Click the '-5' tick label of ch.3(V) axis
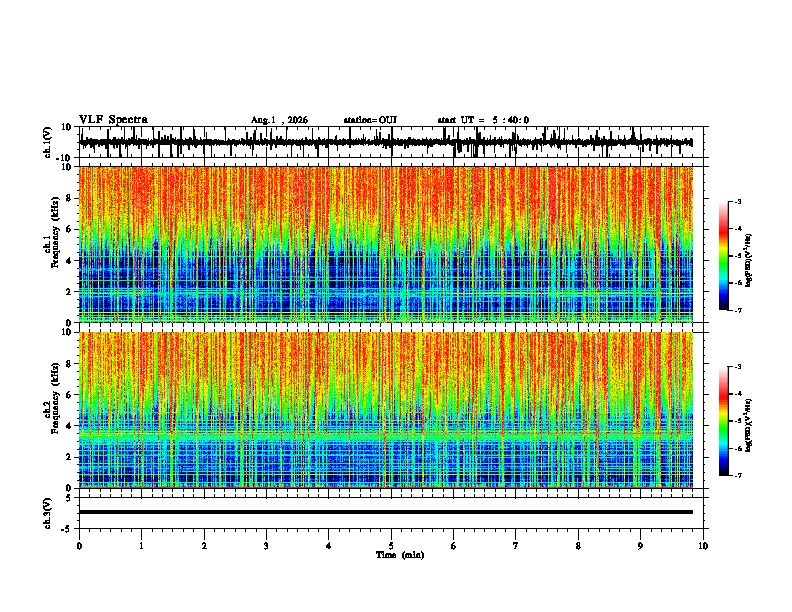 tap(68, 529)
